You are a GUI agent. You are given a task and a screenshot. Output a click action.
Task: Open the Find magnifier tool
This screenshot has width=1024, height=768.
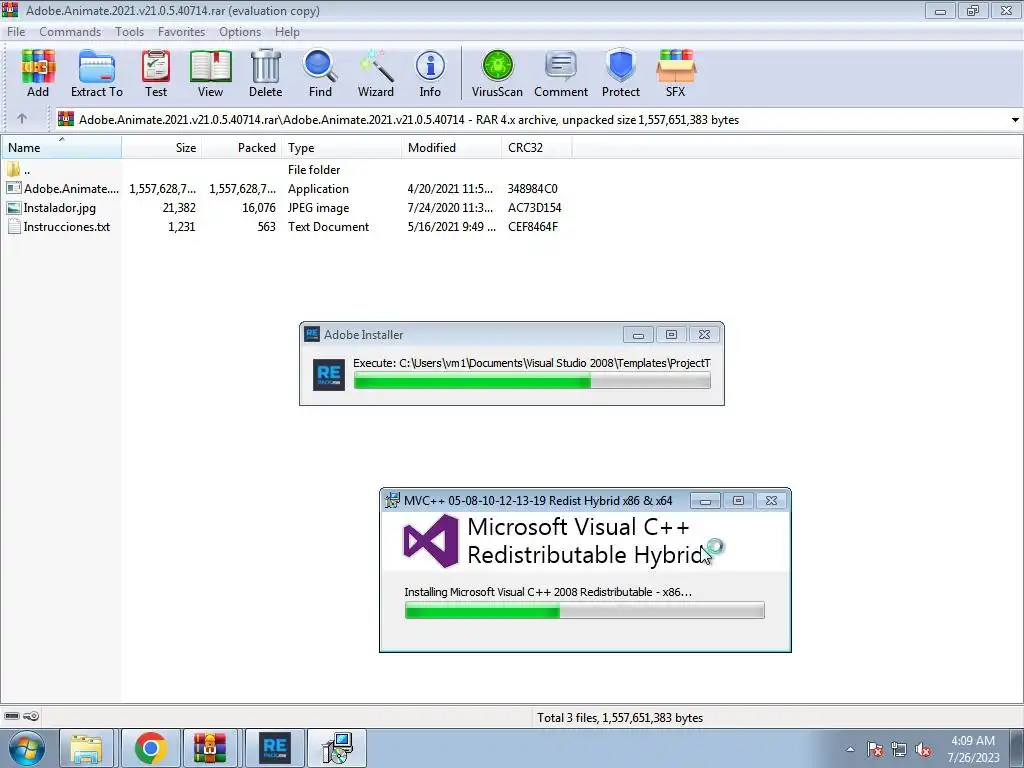pos(320,73)
